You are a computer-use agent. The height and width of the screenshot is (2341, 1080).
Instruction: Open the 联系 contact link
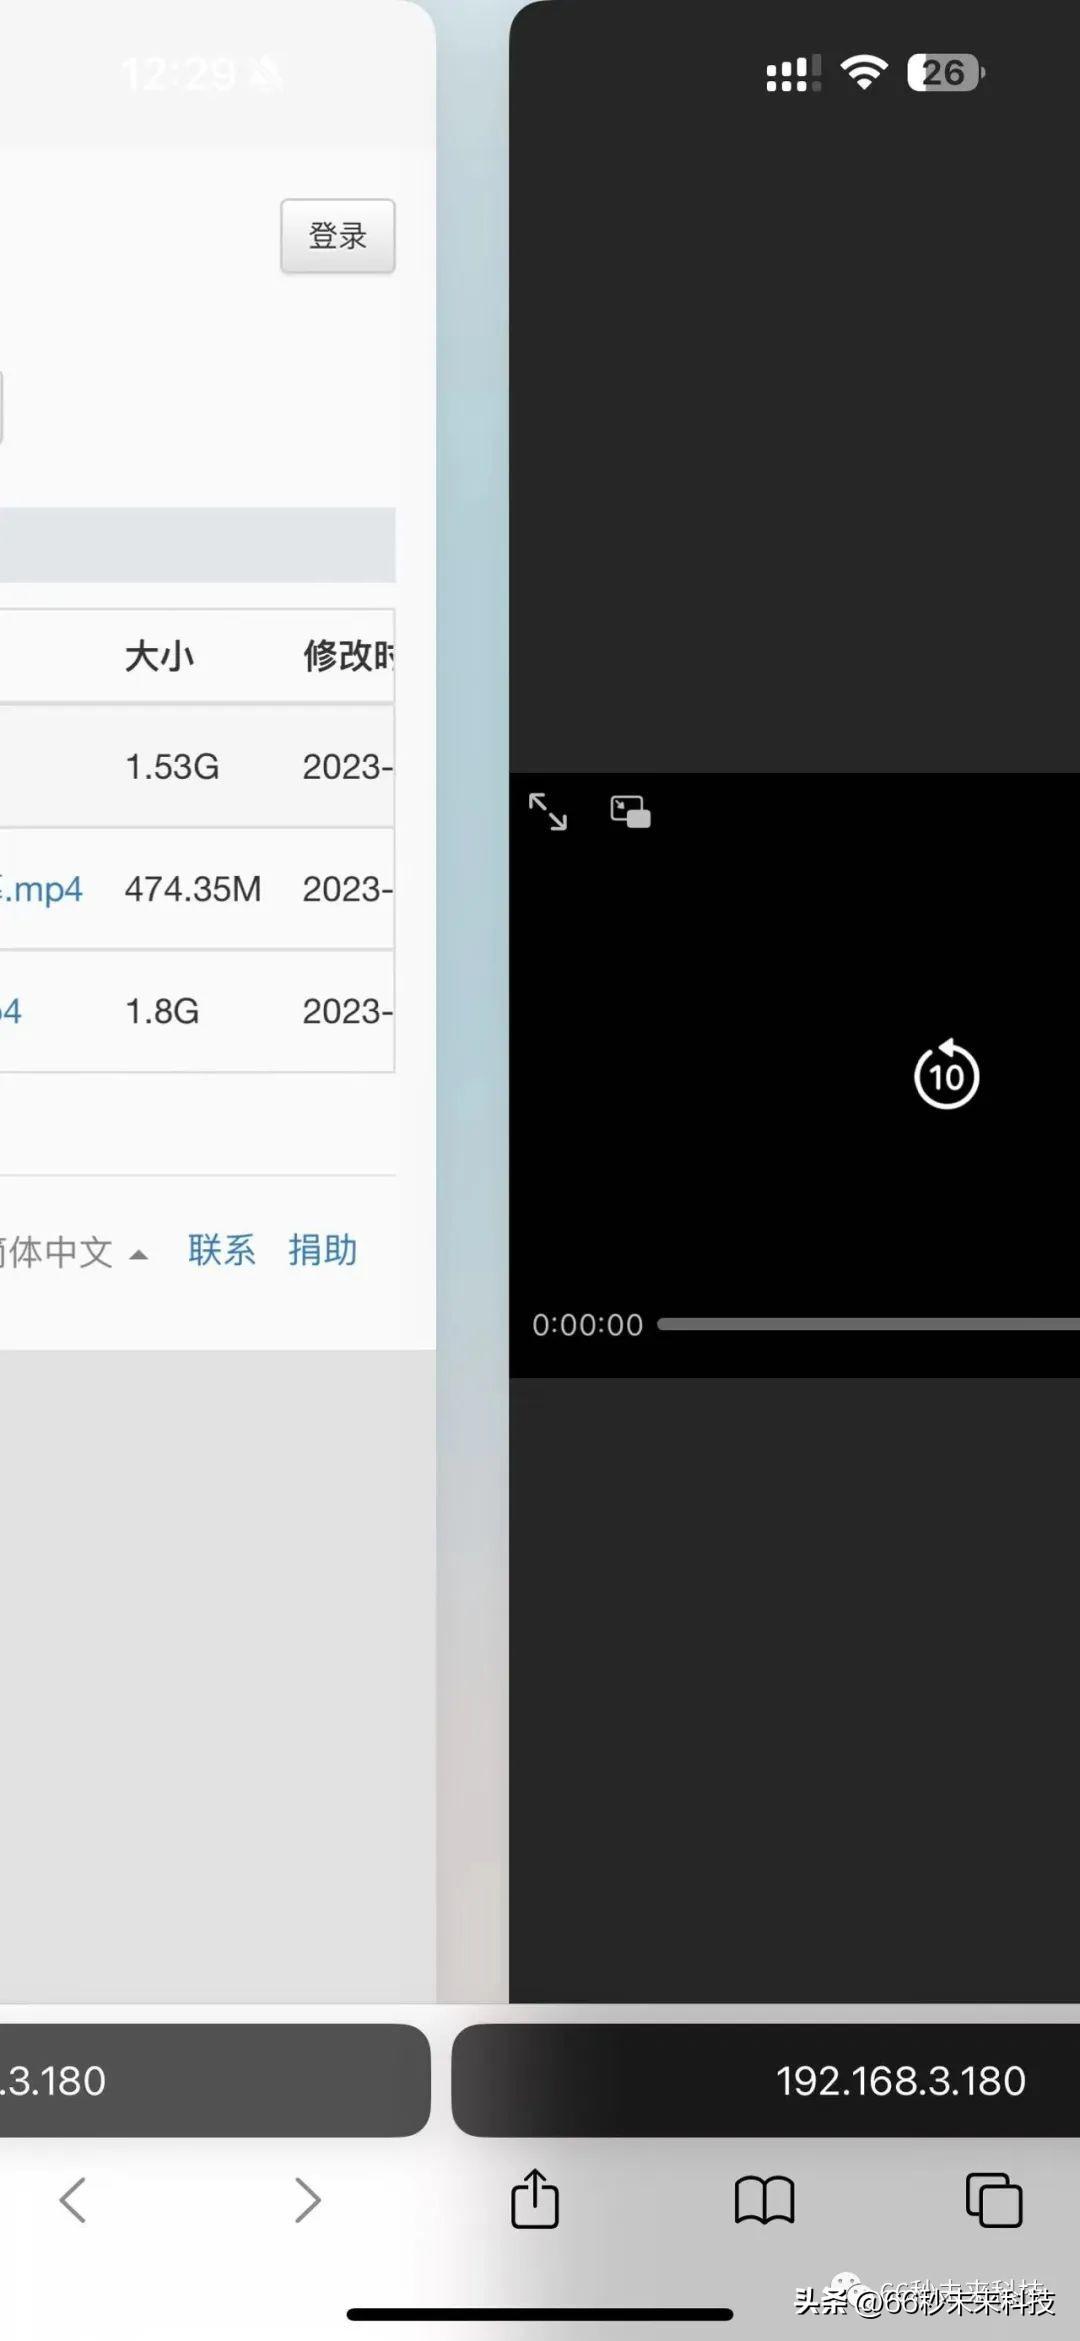(x=221, y=1250)
